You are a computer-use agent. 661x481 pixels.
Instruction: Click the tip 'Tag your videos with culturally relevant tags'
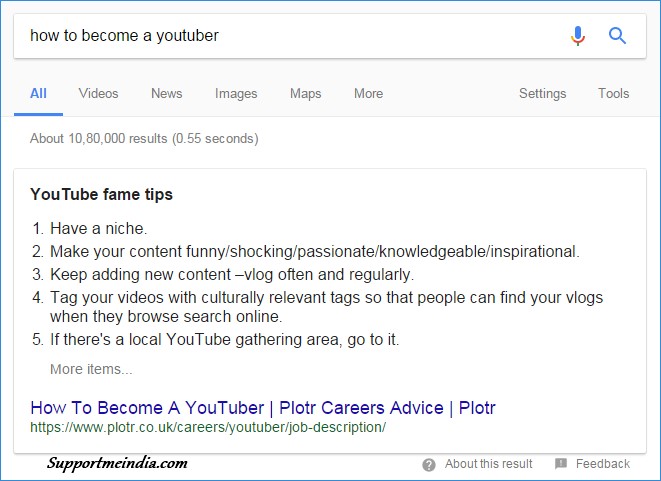(327, 307)
